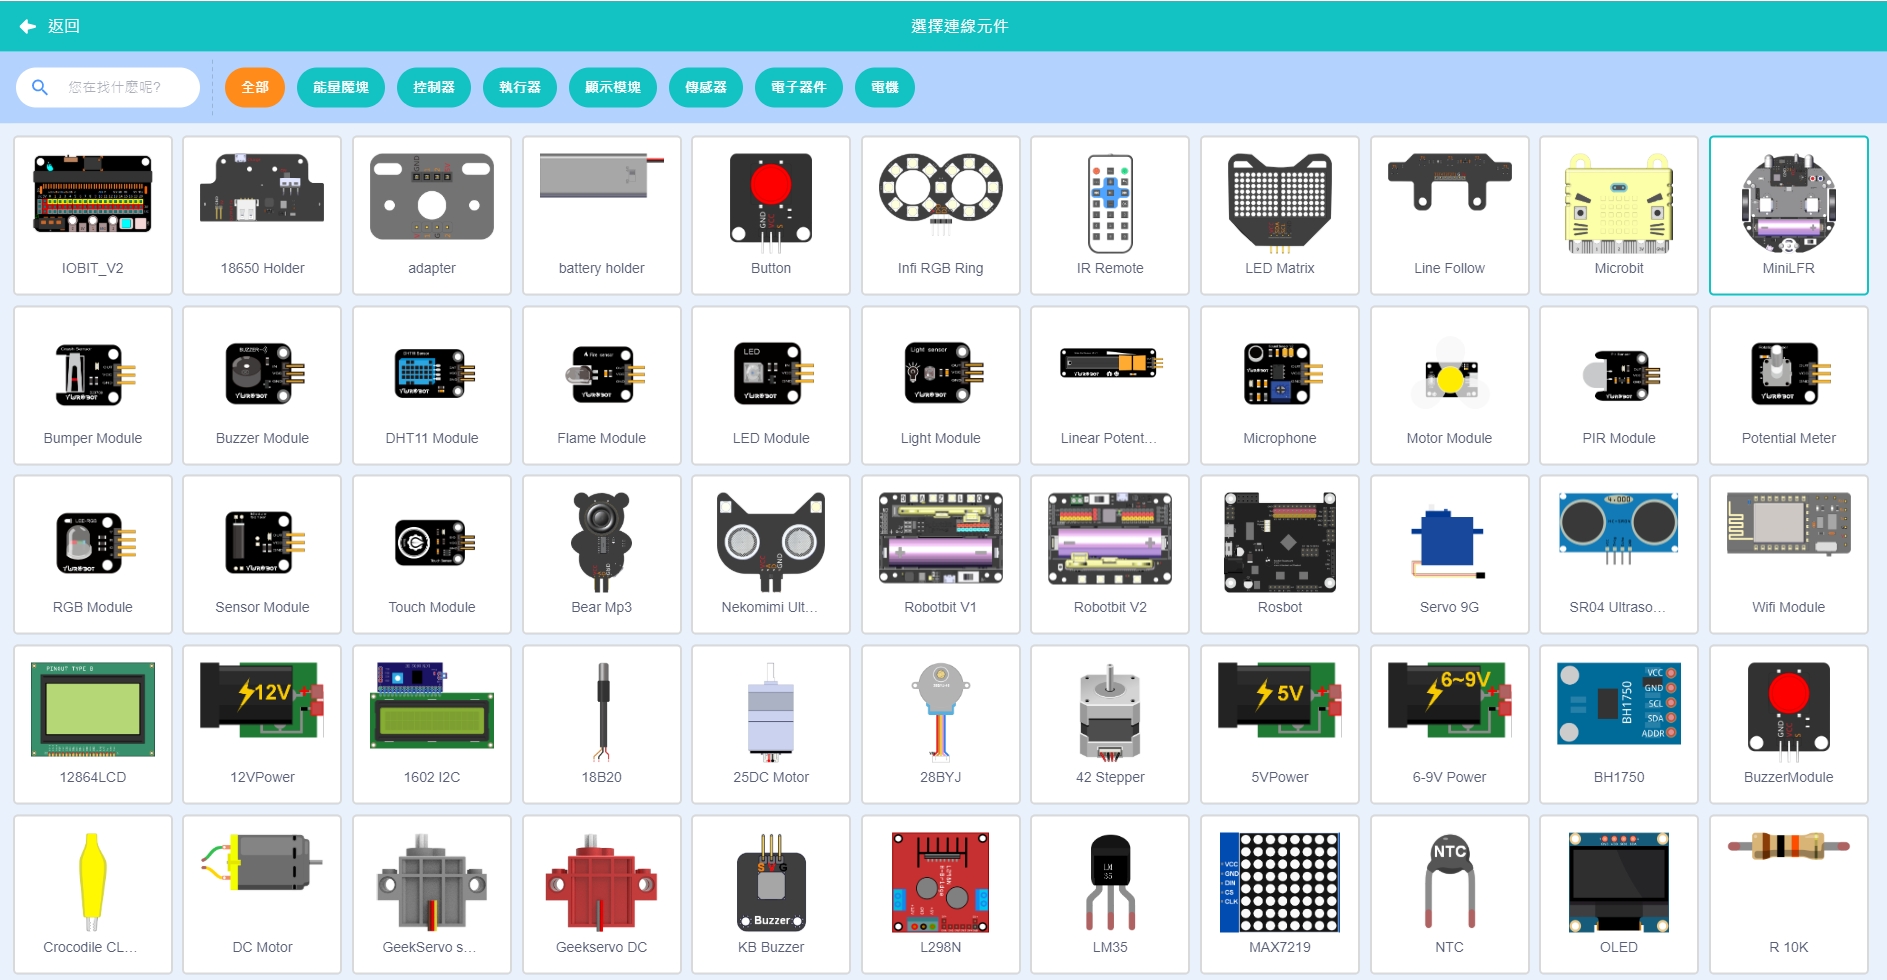Show all components with 全部 filter

[x=255, y=87]
